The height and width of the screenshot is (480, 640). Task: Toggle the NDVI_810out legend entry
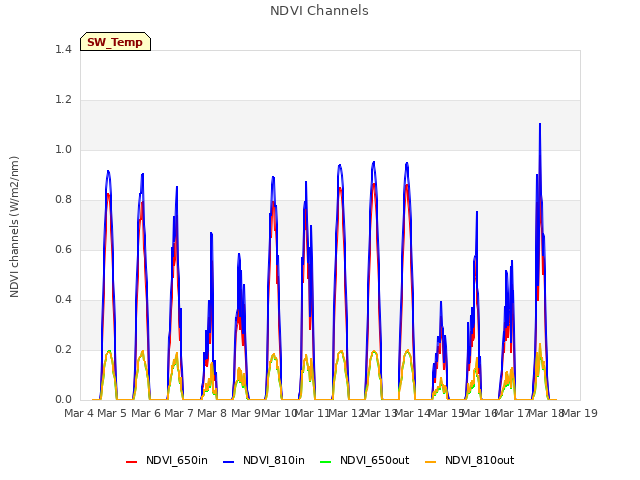point(469,461)
